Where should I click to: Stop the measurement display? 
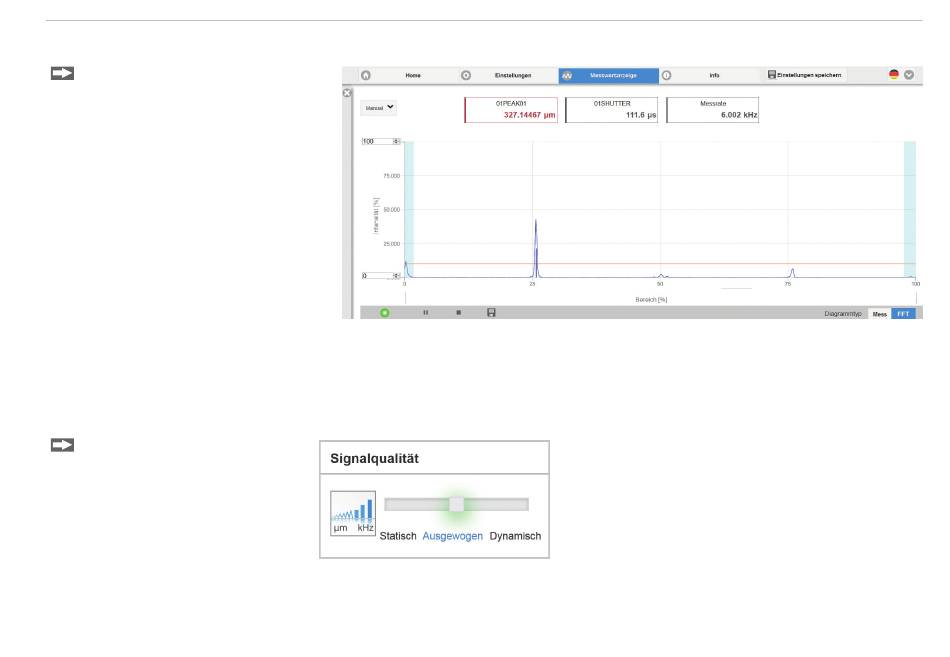(x=458, y=312)
